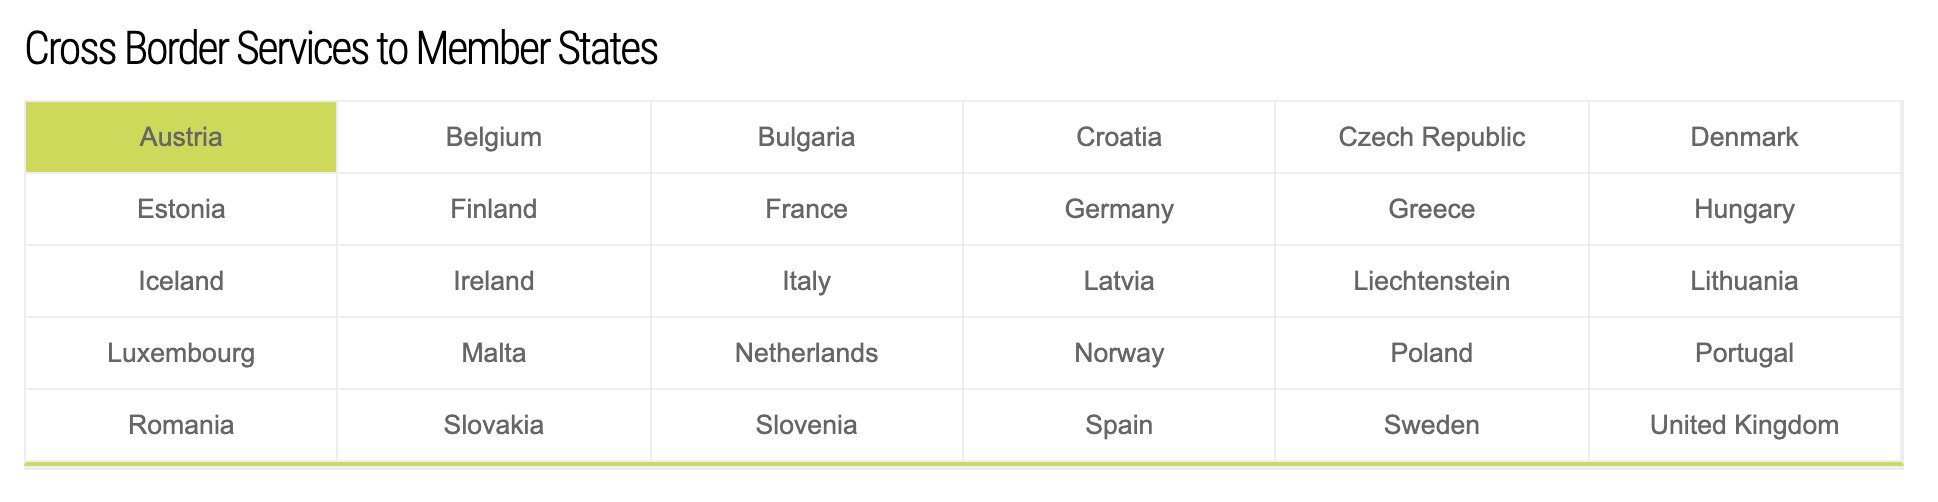Select the Austria tab

point(181,137)
